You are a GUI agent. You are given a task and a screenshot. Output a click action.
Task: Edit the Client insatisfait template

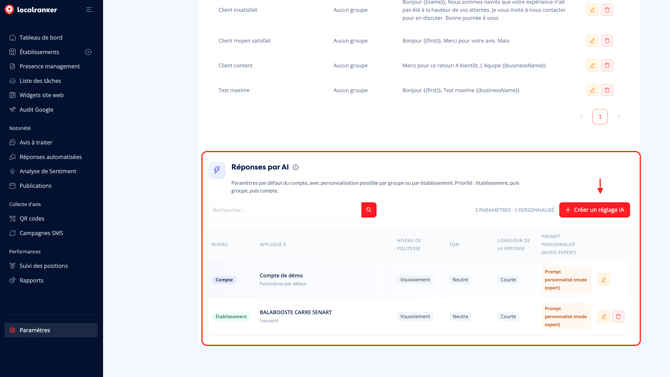(x=592, y=10)
